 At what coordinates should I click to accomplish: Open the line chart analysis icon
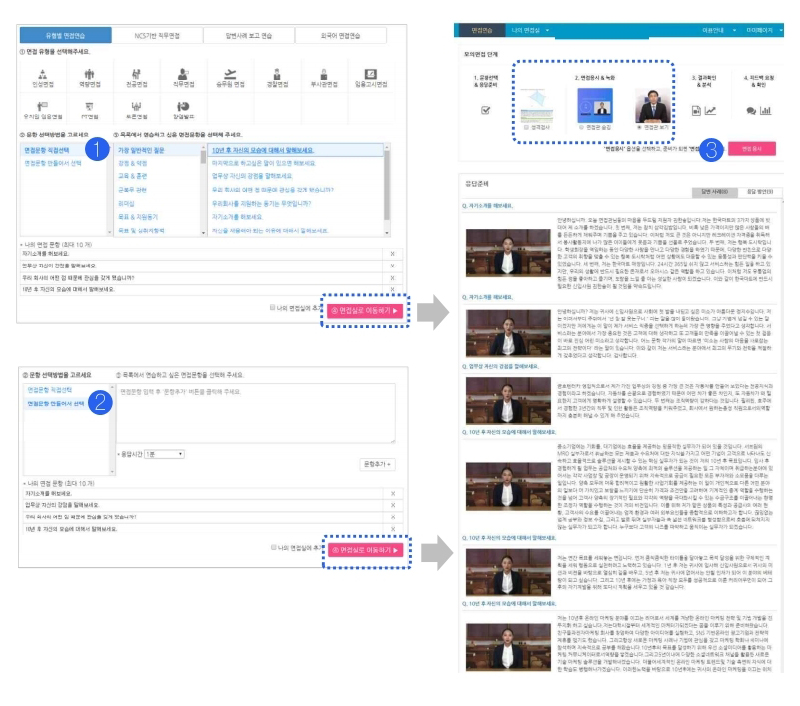pos(710,111)
